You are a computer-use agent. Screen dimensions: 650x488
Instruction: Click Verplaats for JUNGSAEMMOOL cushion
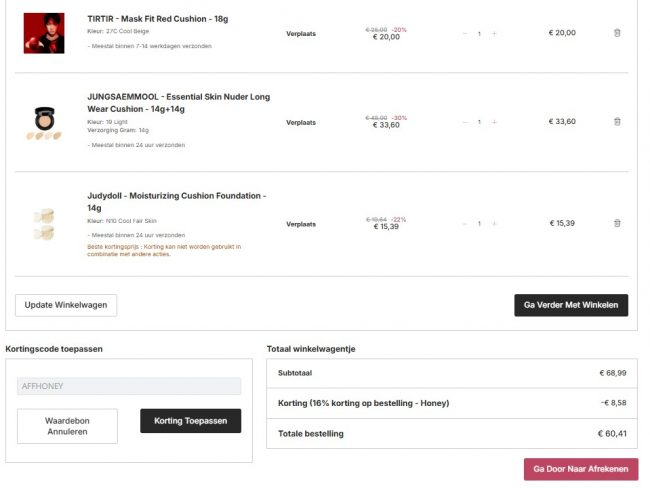click(301, 122)
